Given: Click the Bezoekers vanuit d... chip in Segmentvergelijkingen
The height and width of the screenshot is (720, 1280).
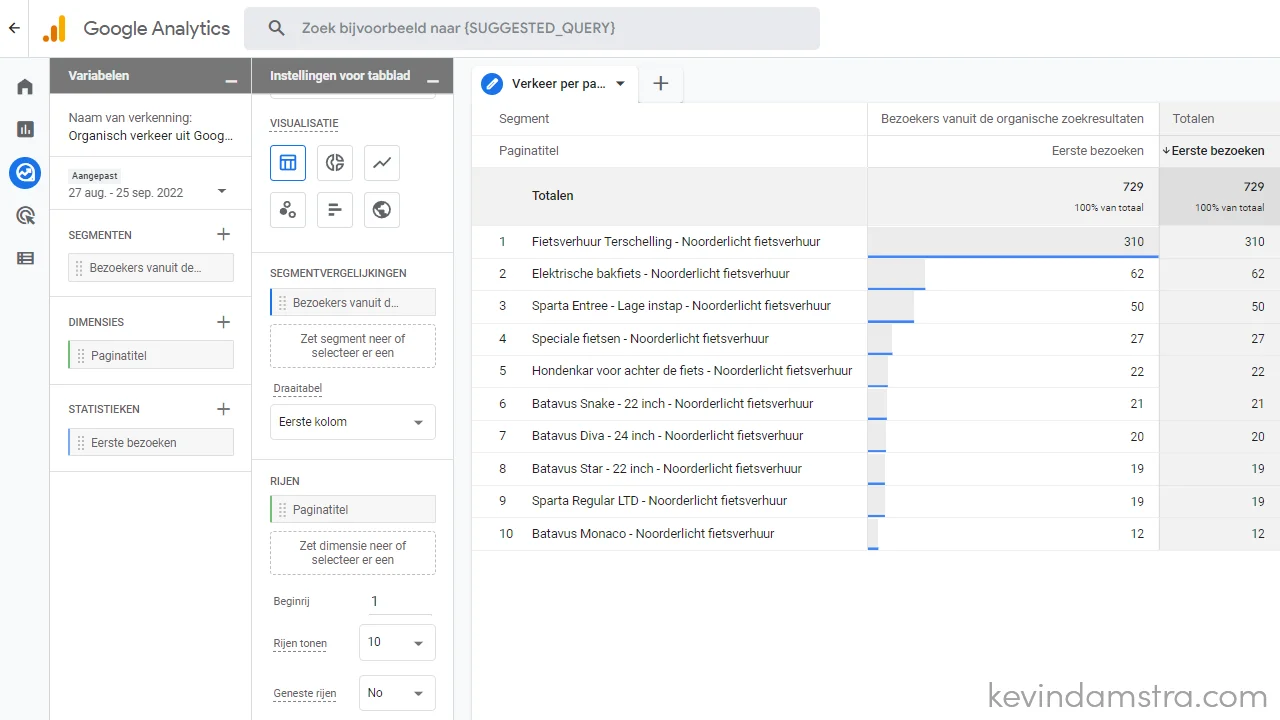Looking at the screenshot, I should (353, 302).
